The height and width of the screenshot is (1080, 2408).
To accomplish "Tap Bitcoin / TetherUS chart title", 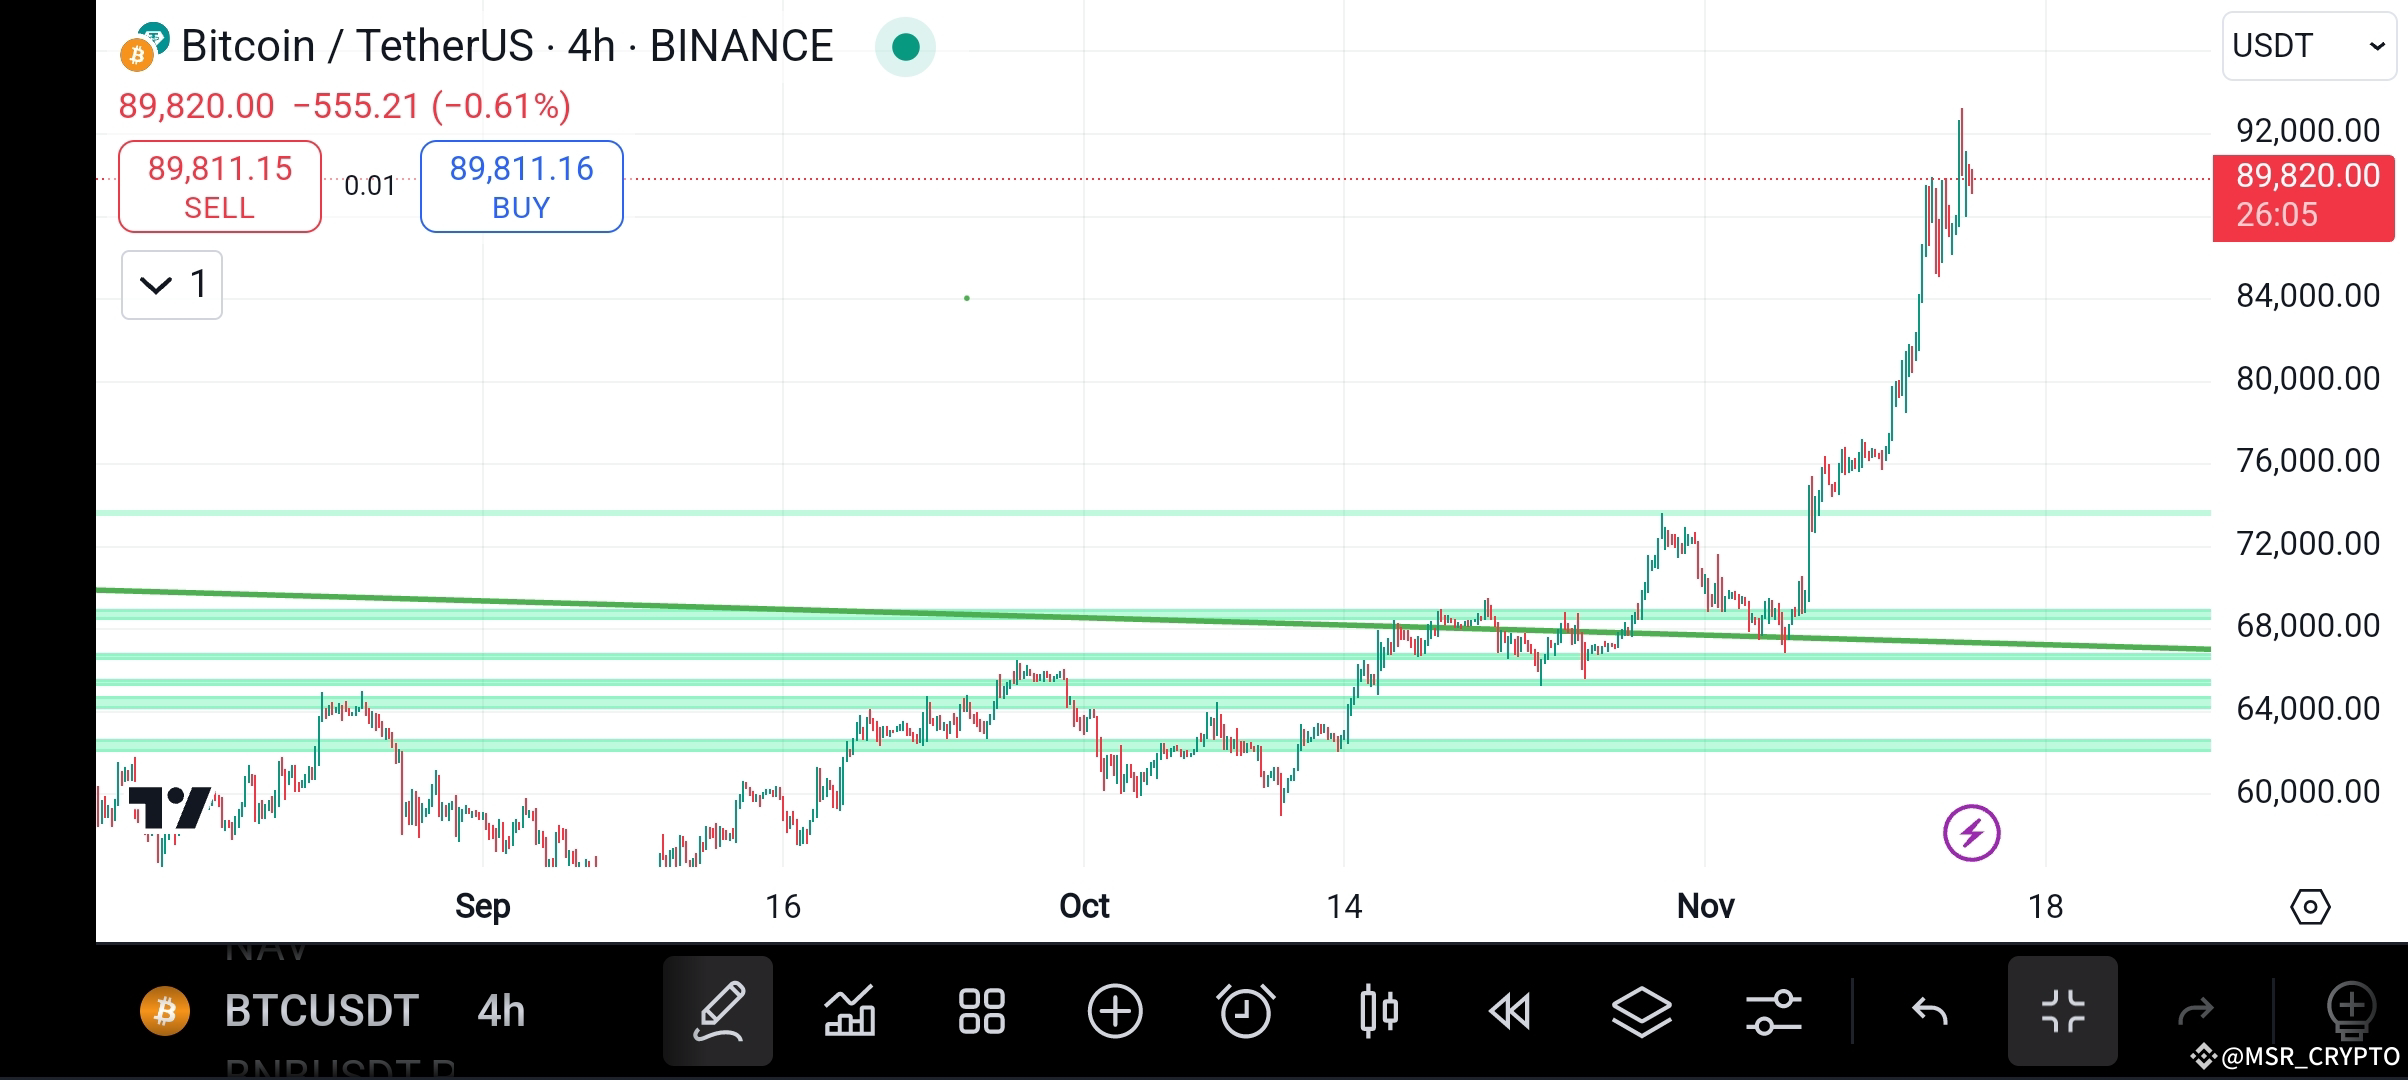I will [507, 46].
